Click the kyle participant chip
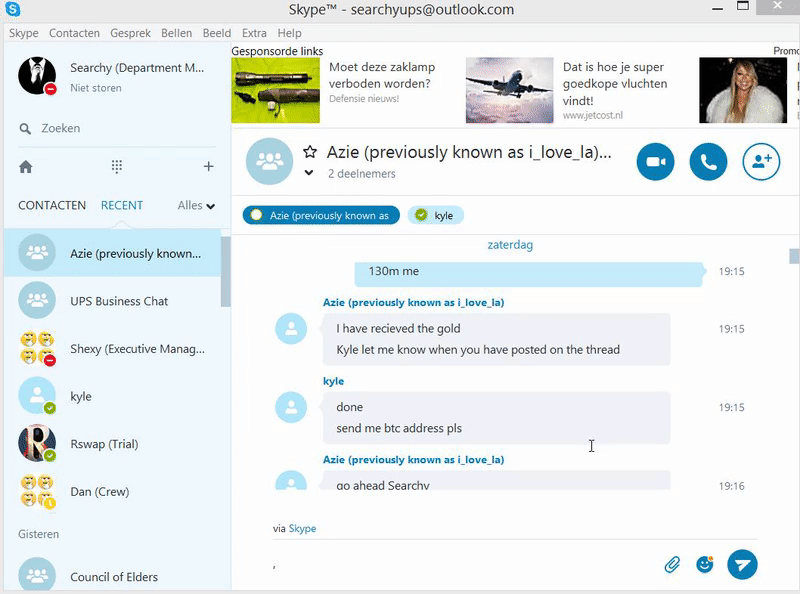Viewport: 800px width, 594px height. click(436, 215)
